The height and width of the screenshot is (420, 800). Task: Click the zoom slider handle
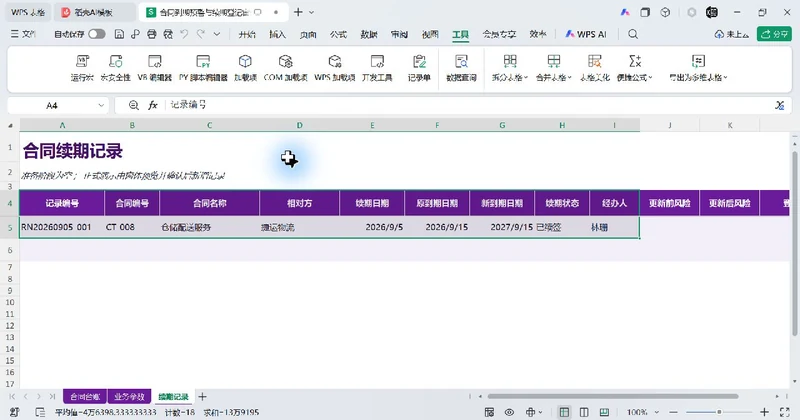pos(719,412)
